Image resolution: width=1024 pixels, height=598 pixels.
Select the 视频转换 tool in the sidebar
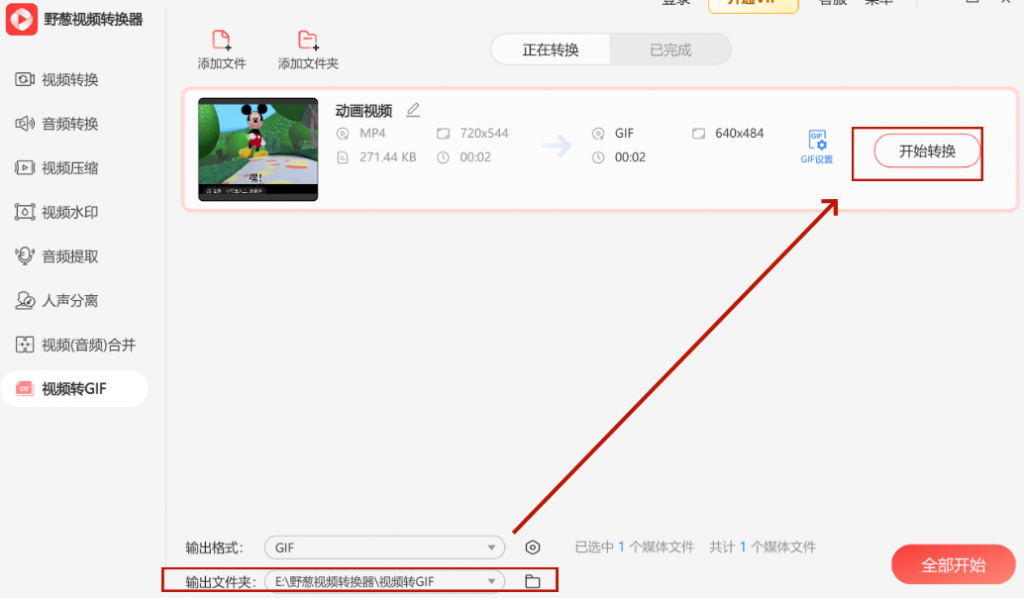58,80
